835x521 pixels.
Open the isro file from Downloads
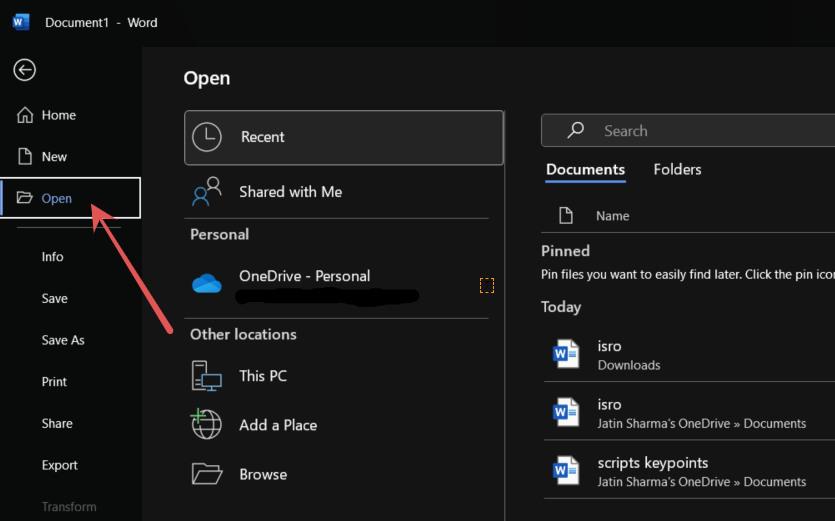pyautogui.click(x=629, y=355)
